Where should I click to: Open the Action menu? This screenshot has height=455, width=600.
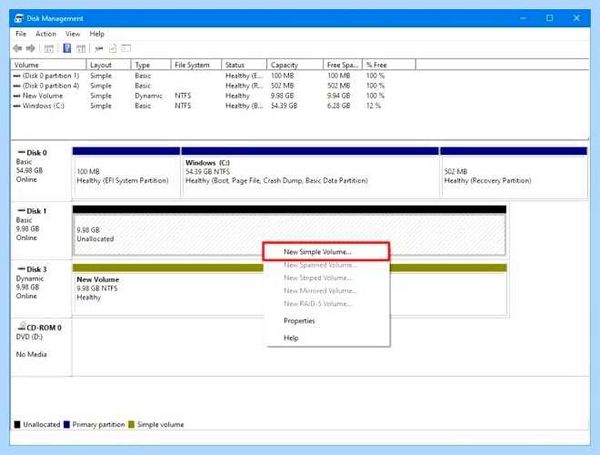tap(46, 34)
